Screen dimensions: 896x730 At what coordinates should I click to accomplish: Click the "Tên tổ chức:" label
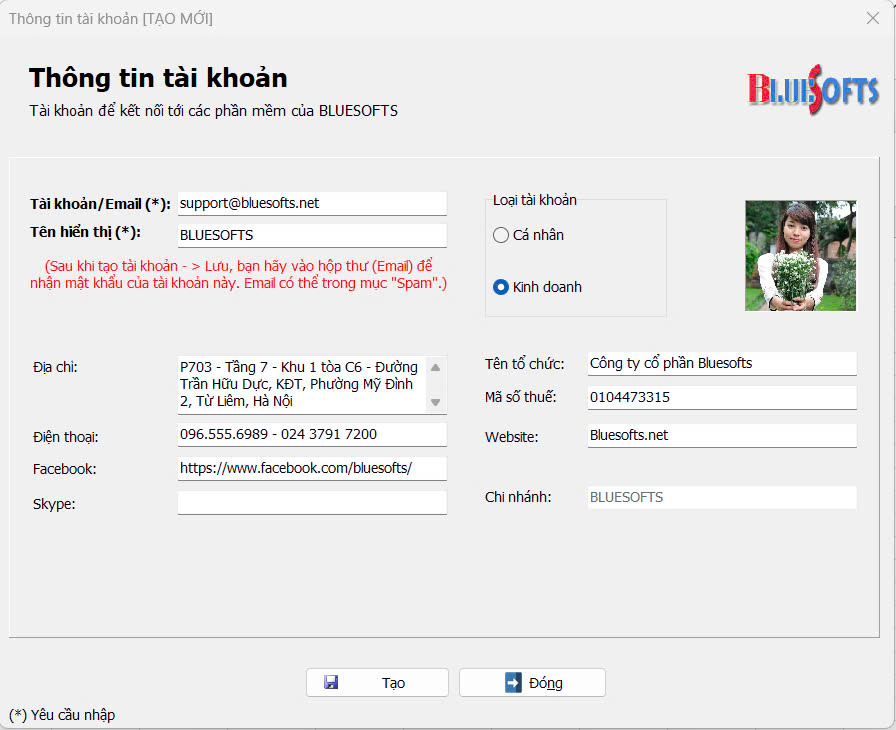525,364
